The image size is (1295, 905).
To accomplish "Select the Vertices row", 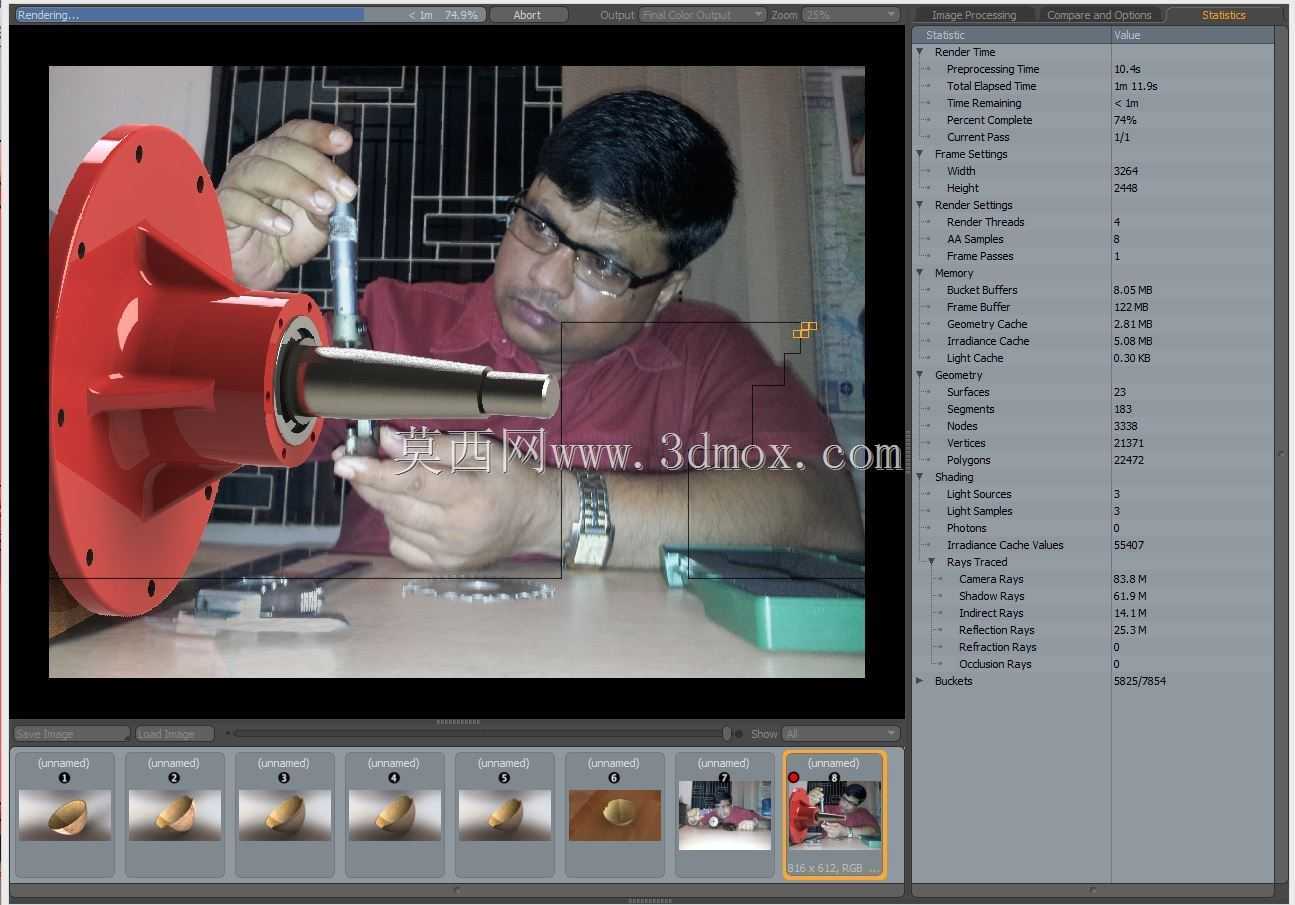I will (x=1094, y=443).
